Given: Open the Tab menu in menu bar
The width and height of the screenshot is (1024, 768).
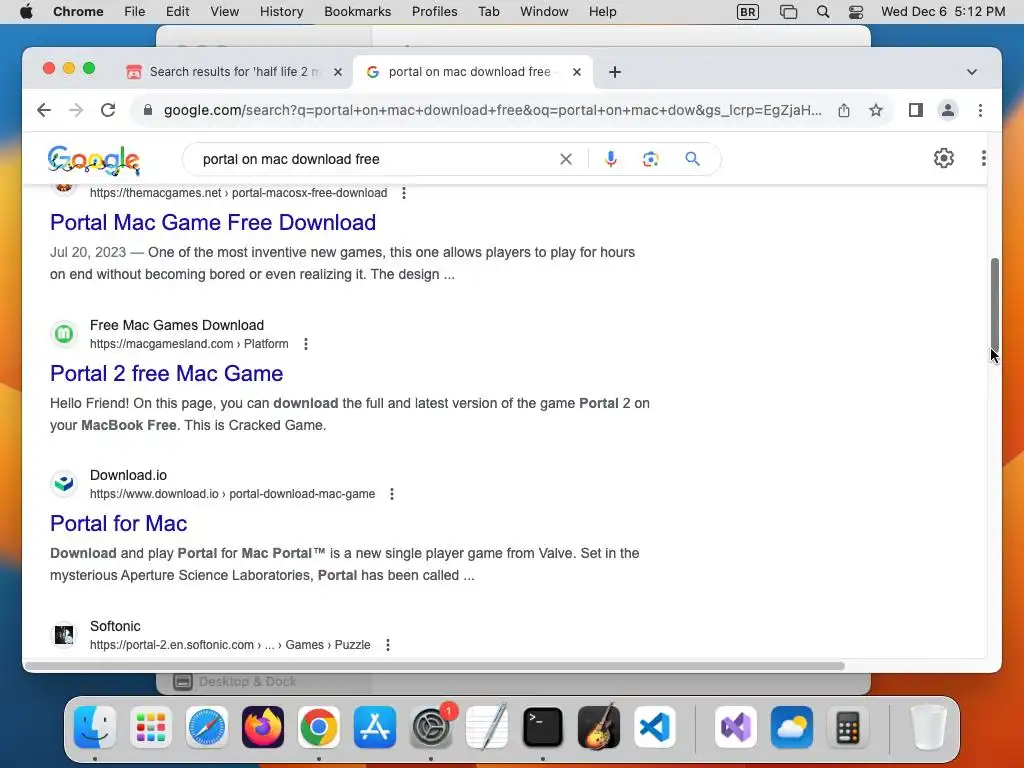Looking at the screenshot, I should (x=488, y=11).
